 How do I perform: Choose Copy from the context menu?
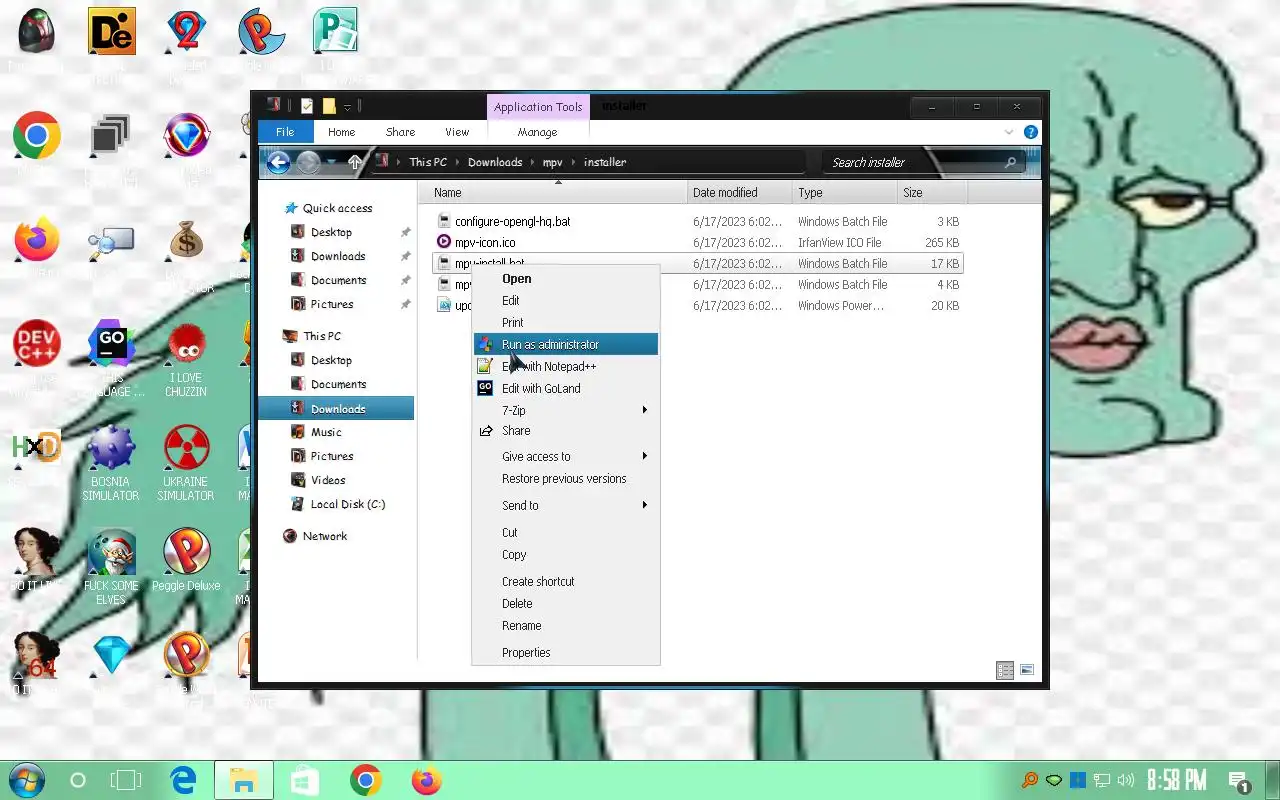pyautogui.click(x=565, y=554)
